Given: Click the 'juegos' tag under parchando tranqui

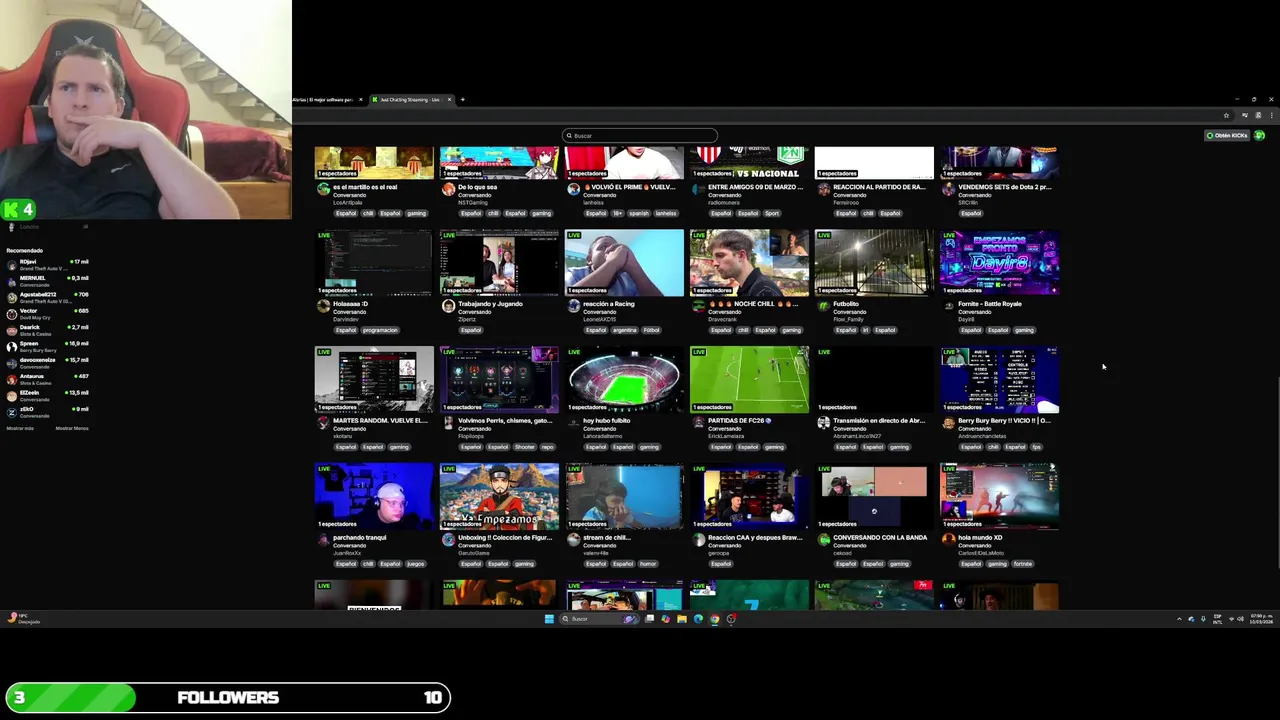Looking at the screenshot, I should (x=416, y=564).
